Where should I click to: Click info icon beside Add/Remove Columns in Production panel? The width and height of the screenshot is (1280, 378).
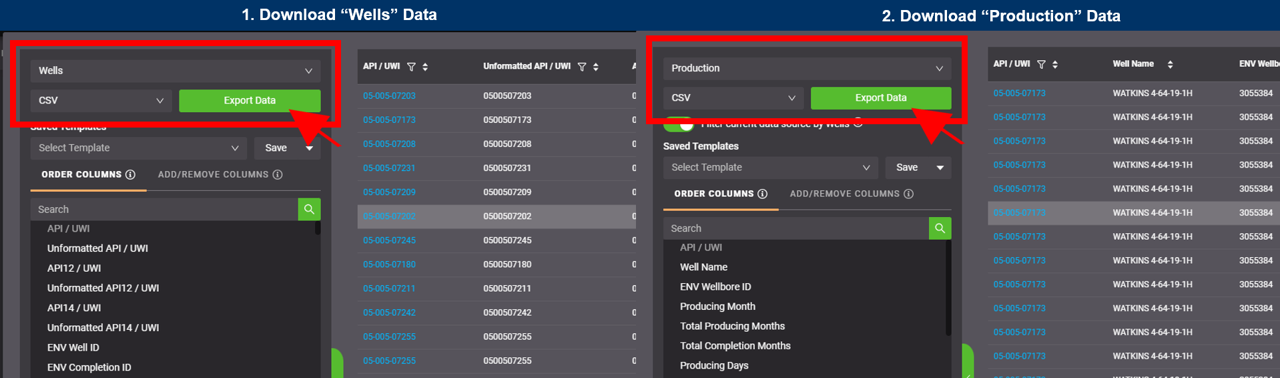tap(908, 194)
